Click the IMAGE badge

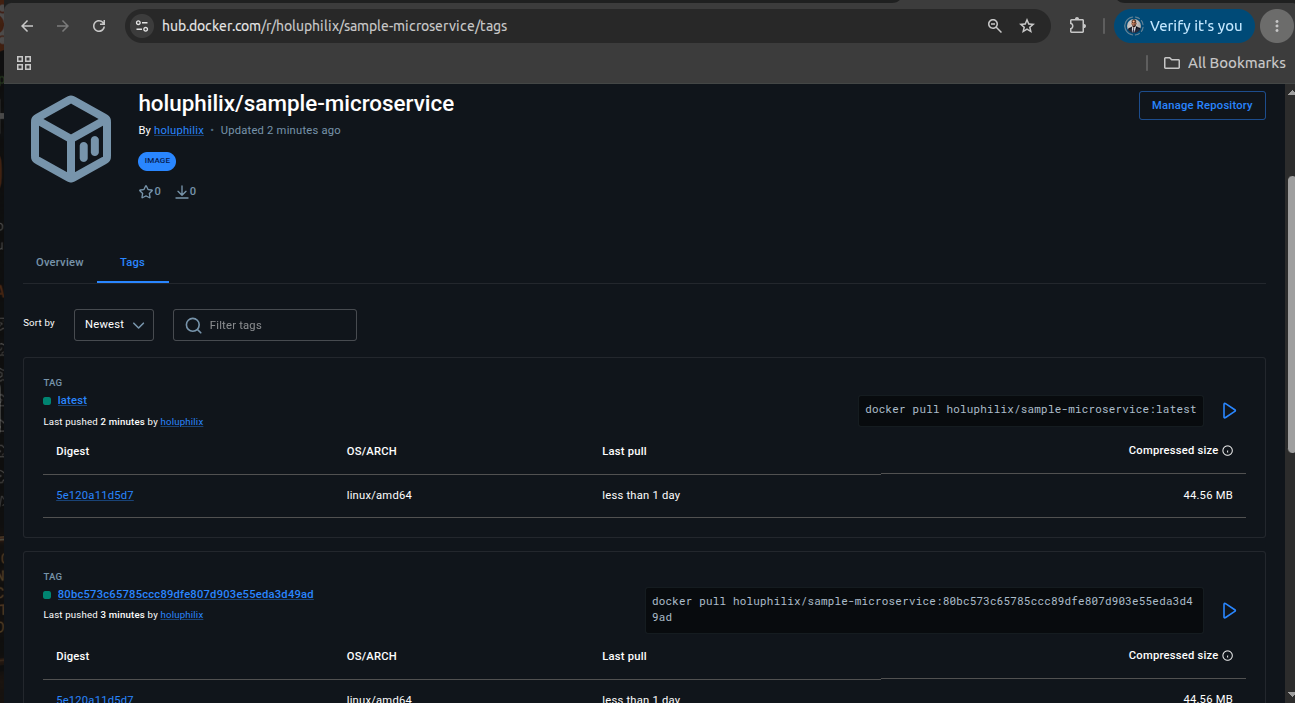pos(157,161)
